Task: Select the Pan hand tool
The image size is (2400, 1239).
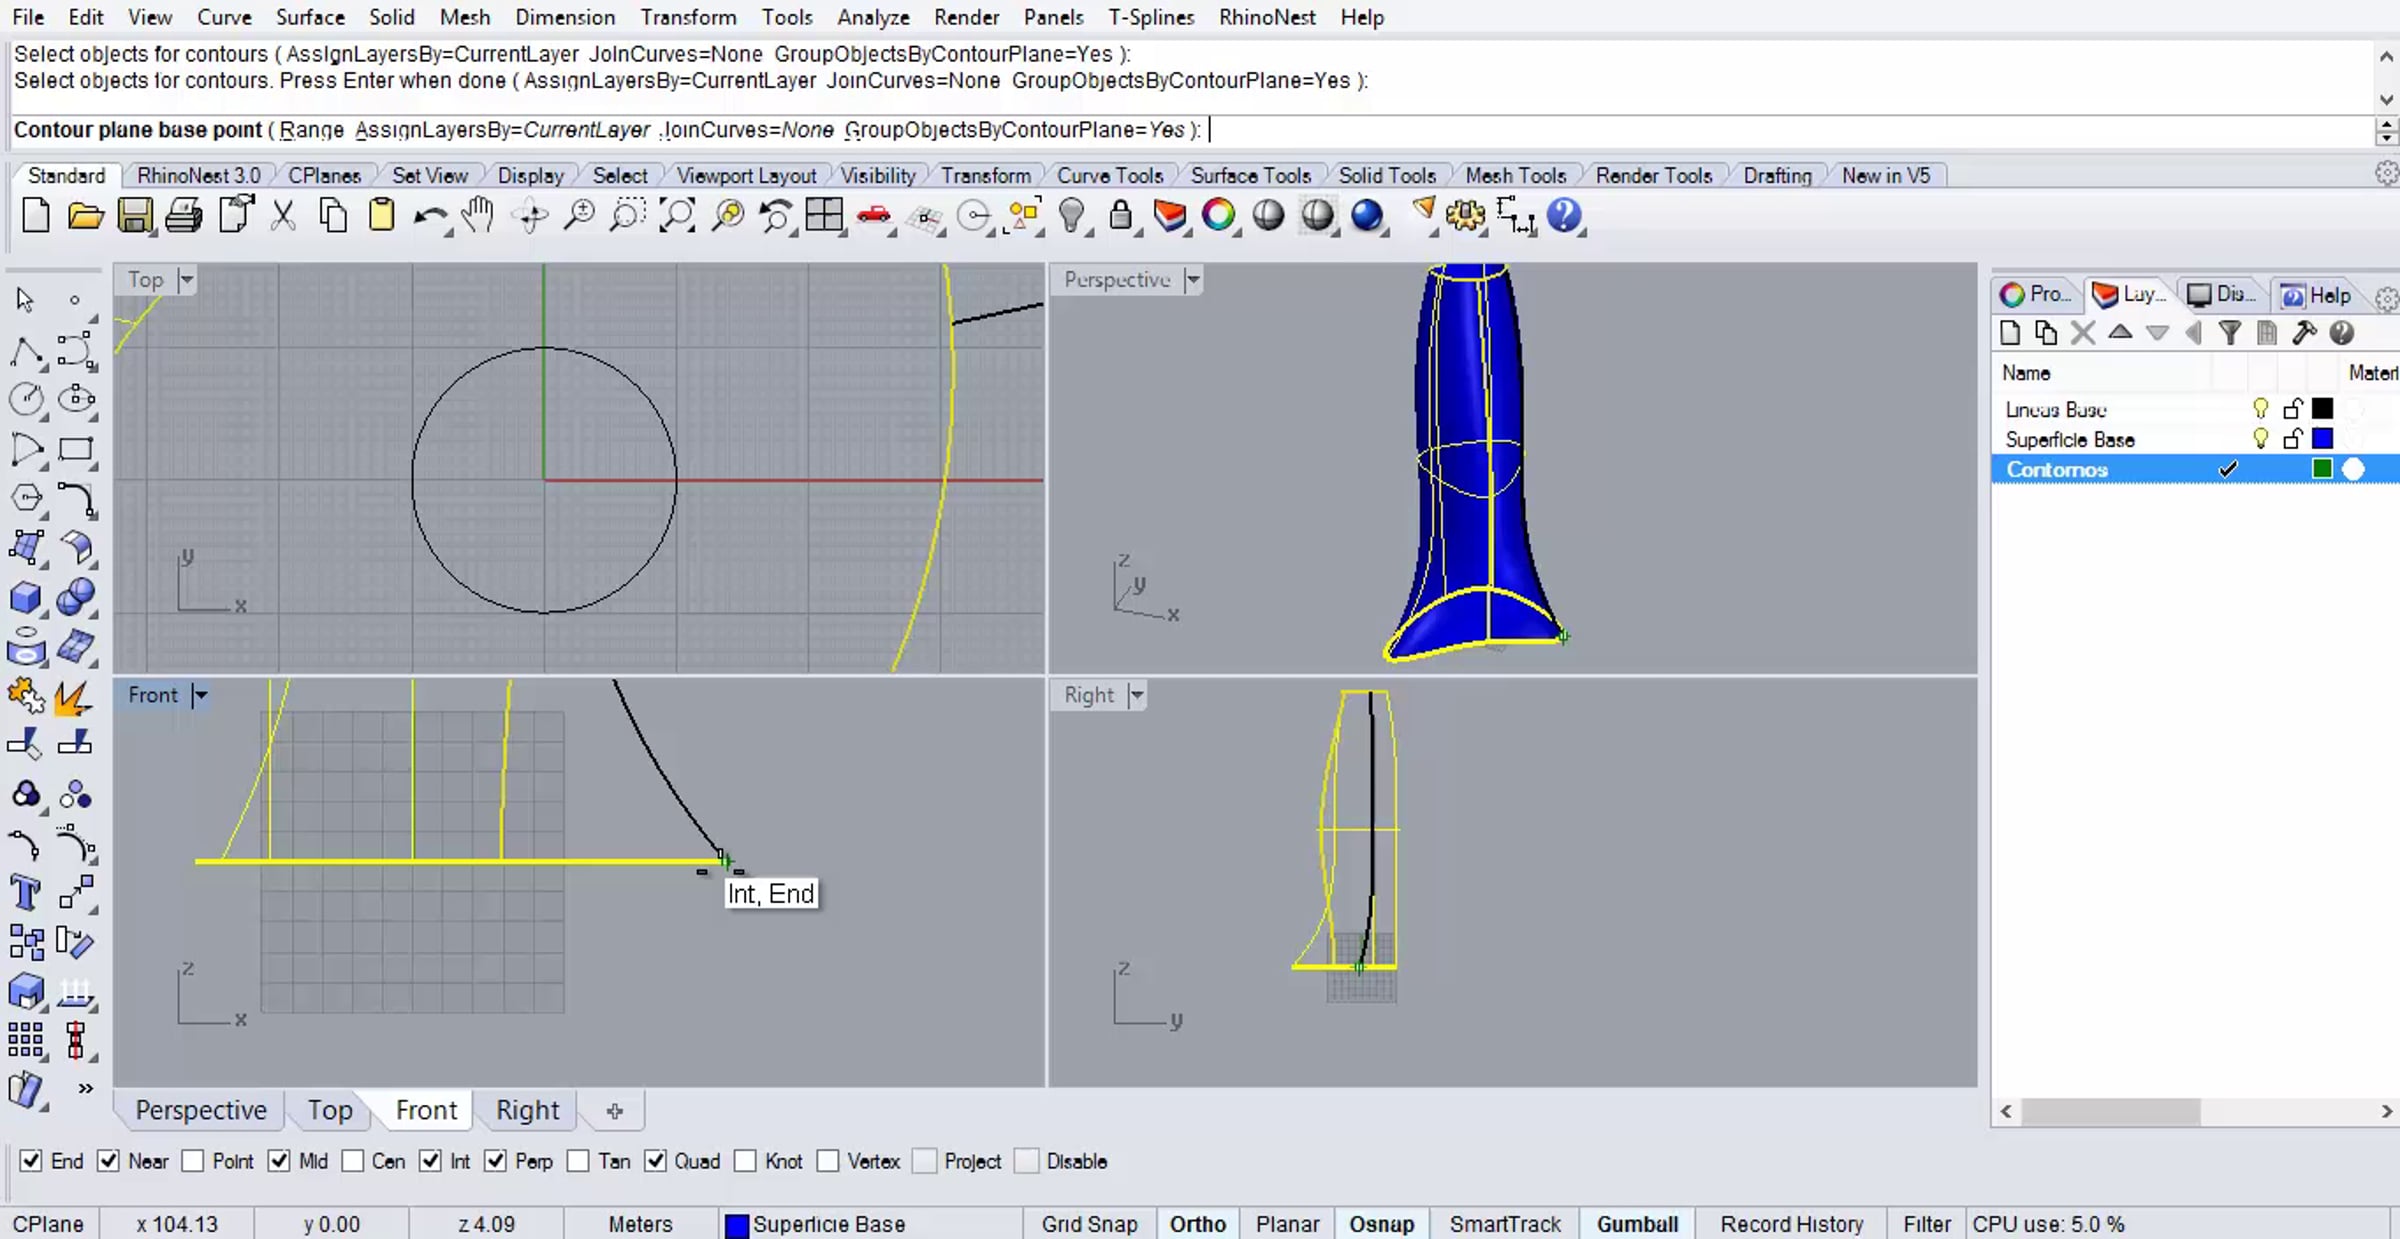Action: 479,215
